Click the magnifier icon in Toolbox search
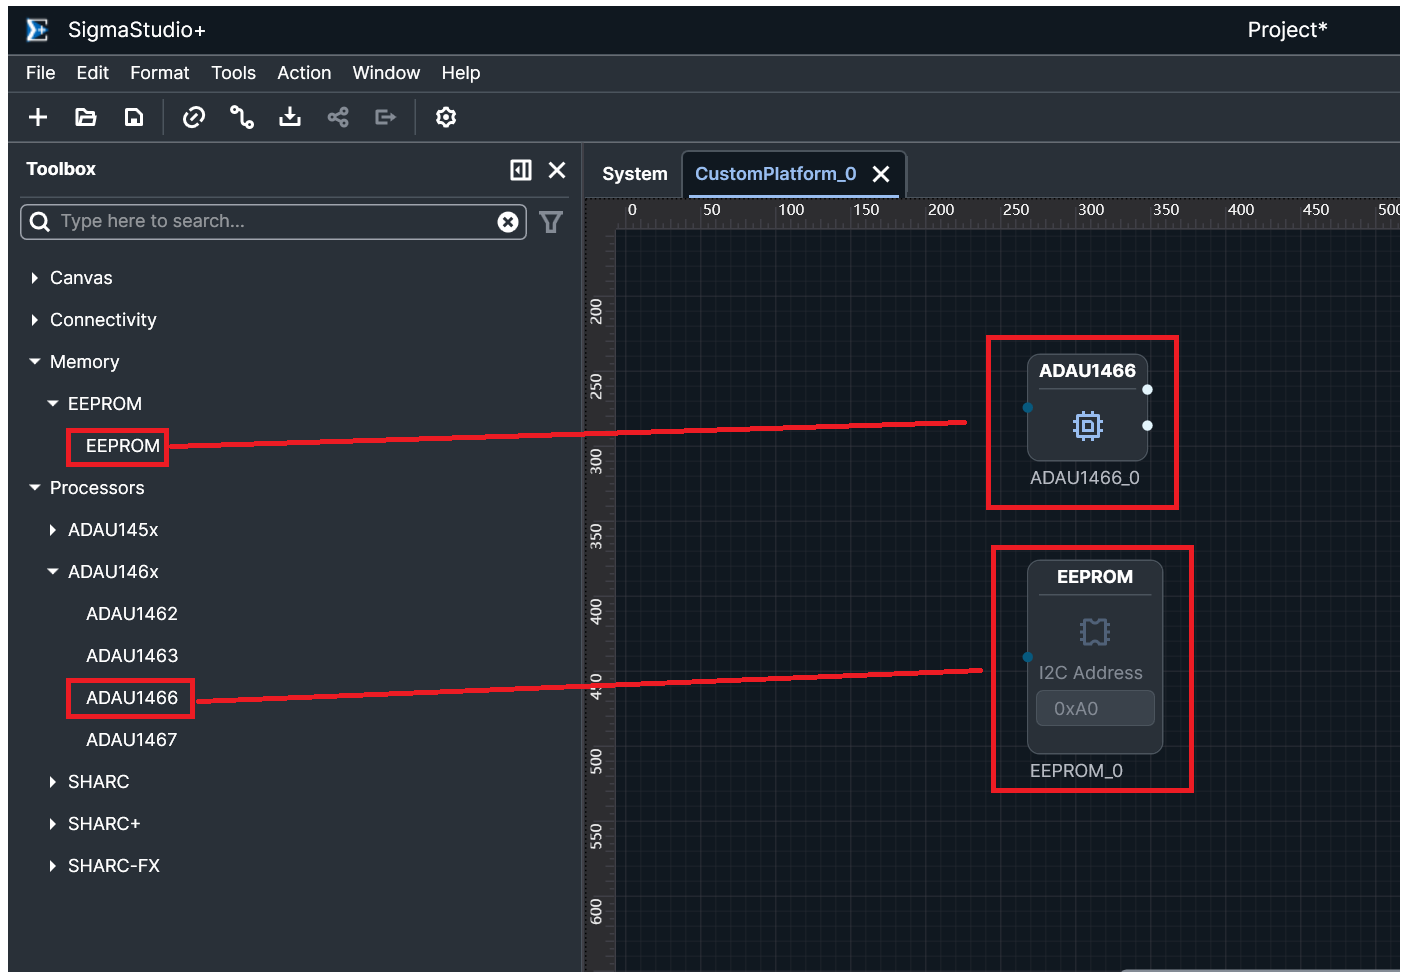The height and width of the screenshot is (979, 1407). [x=40, y=221]
